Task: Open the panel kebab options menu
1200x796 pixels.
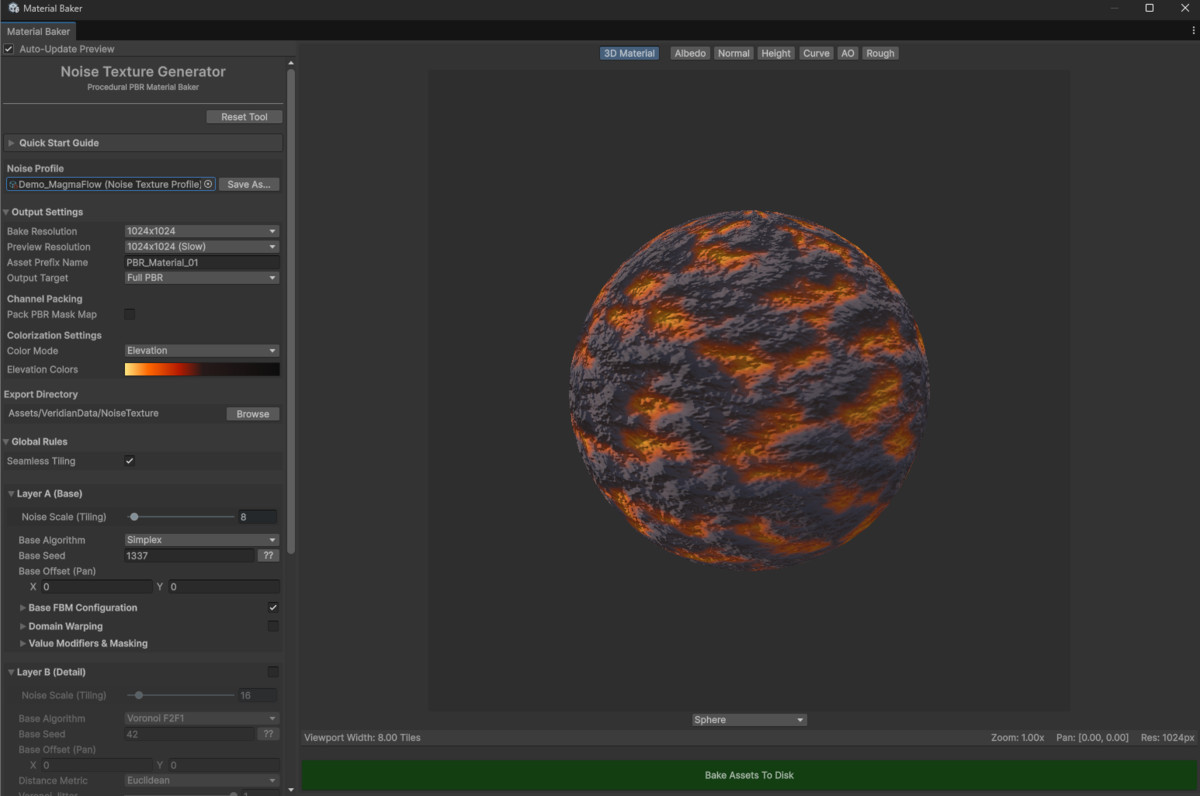Action: (x=1193, y=31)
